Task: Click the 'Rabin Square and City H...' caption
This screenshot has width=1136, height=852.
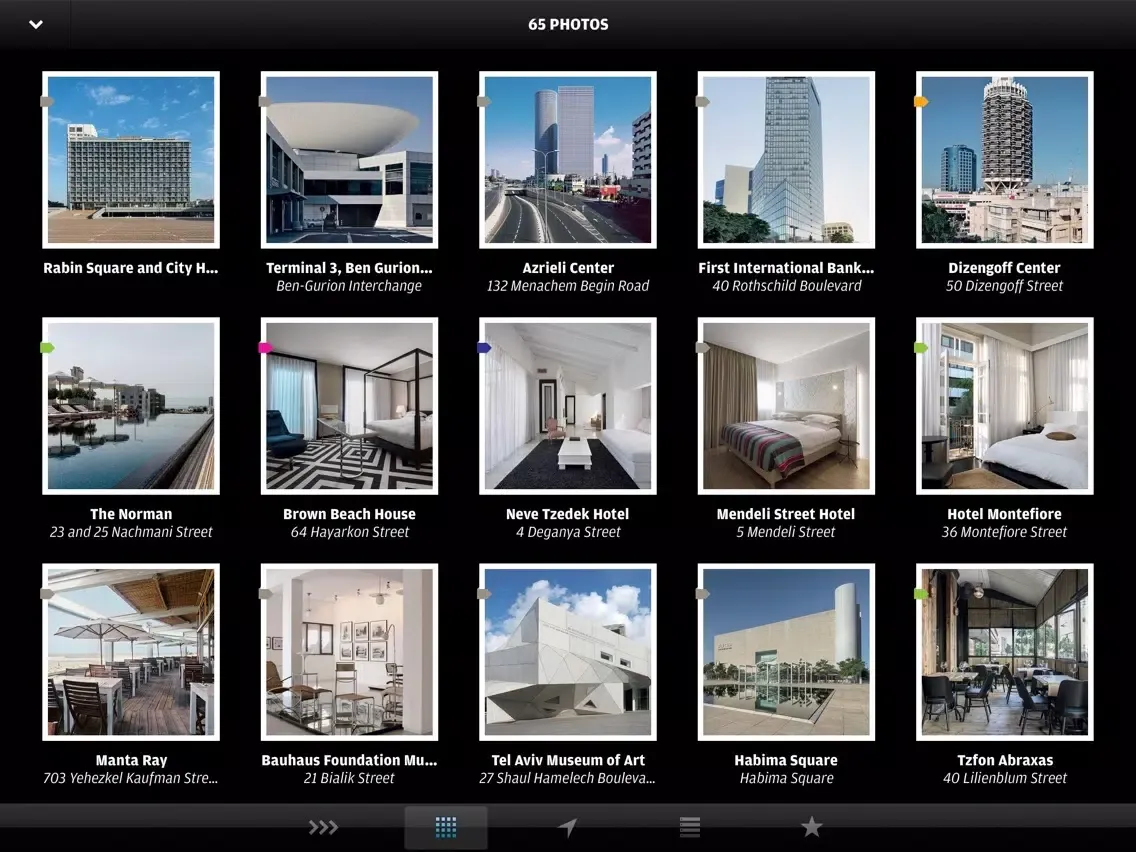Action: [x=130, y=268]
